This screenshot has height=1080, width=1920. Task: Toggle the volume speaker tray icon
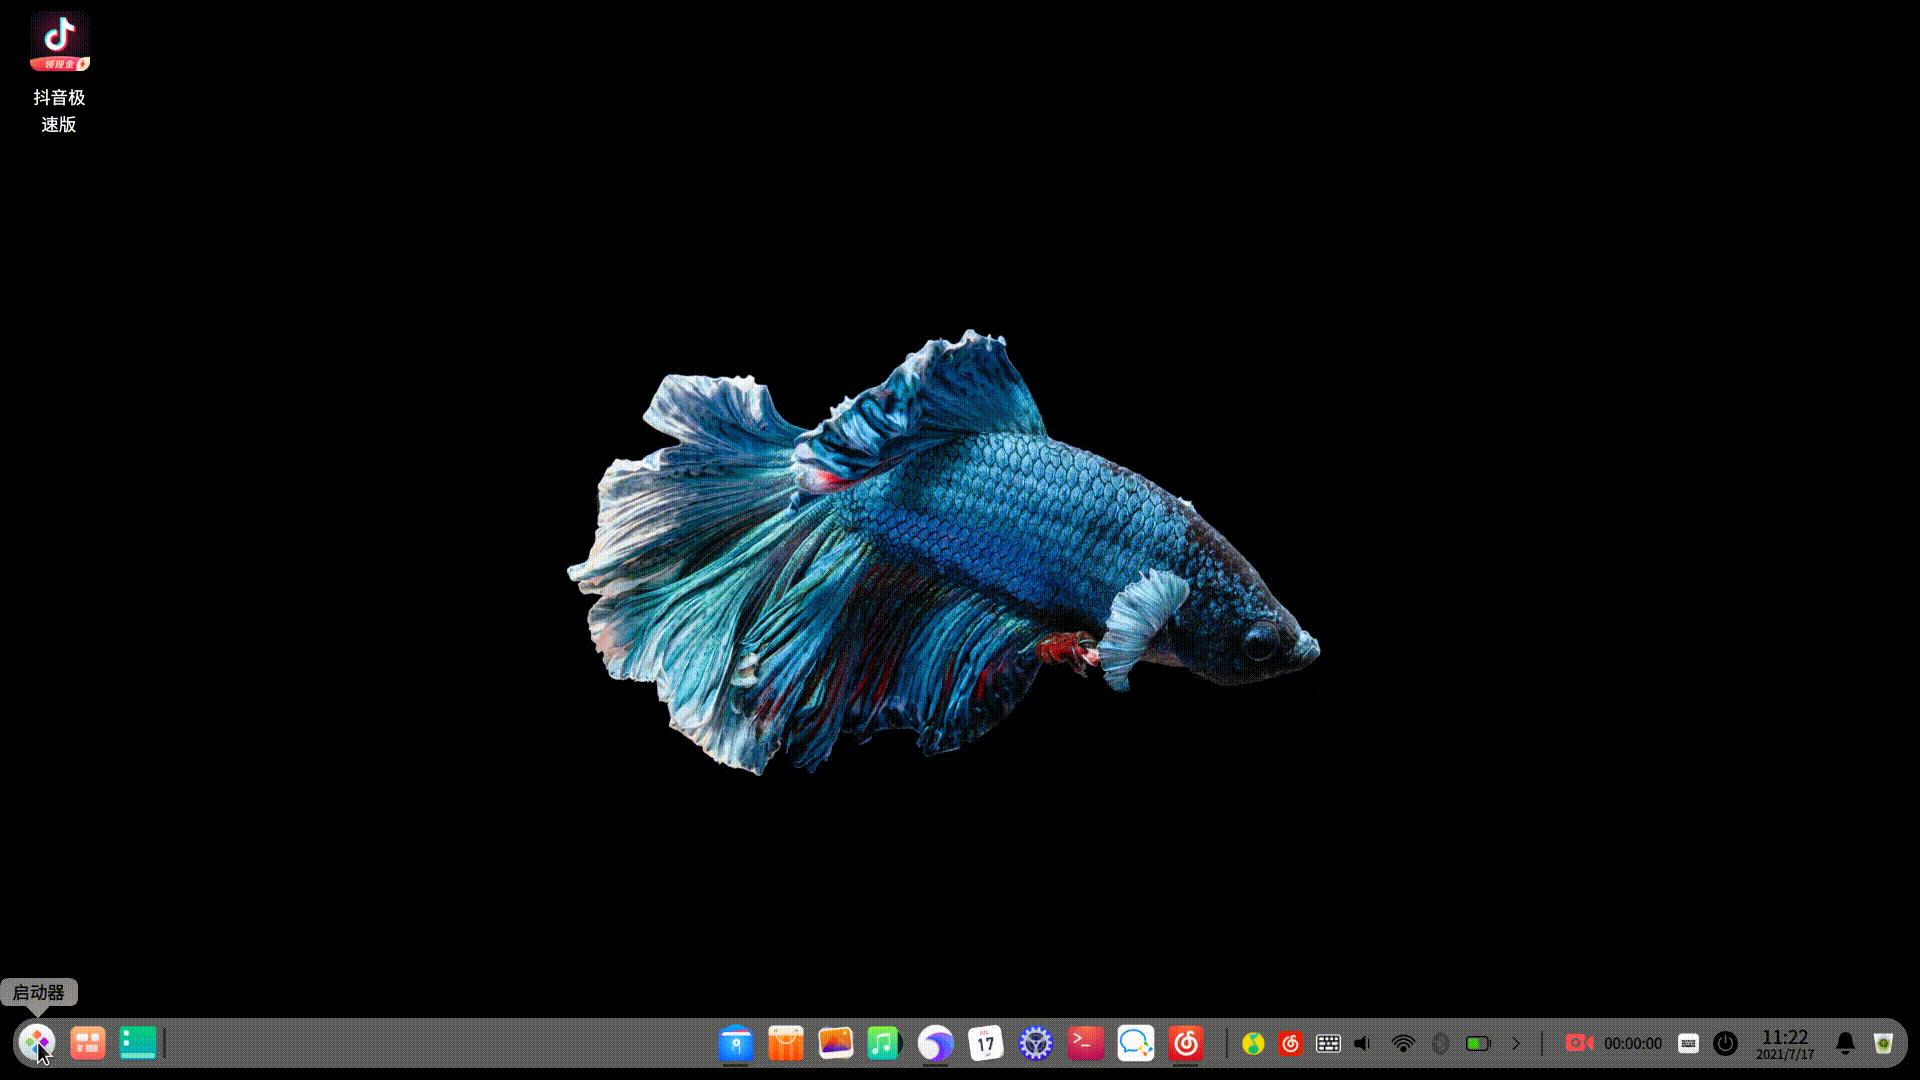pos(1363,1043)
